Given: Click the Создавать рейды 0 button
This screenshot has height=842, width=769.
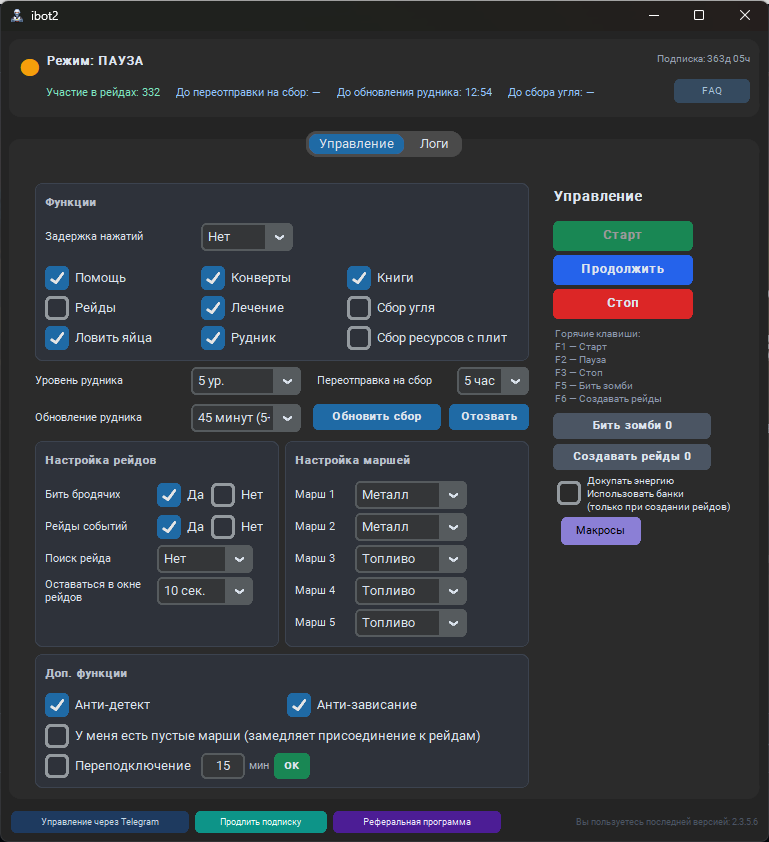Looking at the screenshot, I should (x=632, y=457).
